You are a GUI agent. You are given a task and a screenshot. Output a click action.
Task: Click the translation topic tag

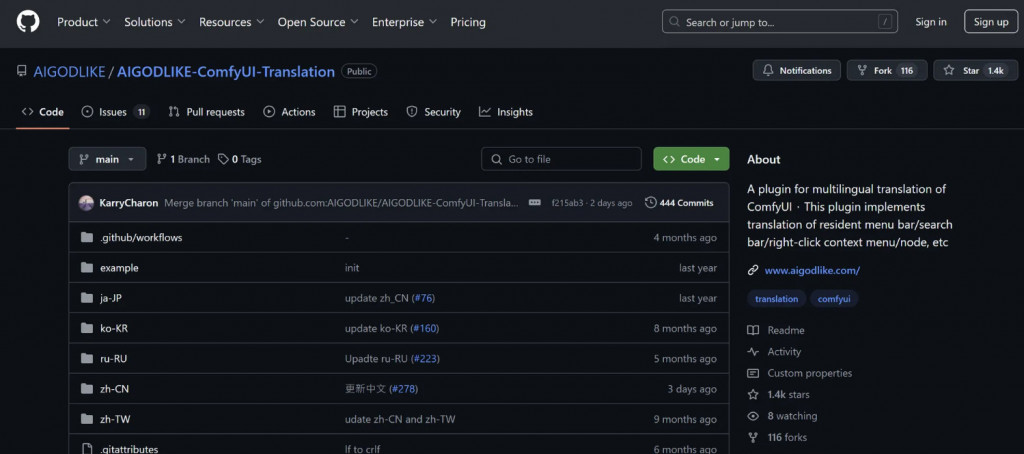click(776, 299)
